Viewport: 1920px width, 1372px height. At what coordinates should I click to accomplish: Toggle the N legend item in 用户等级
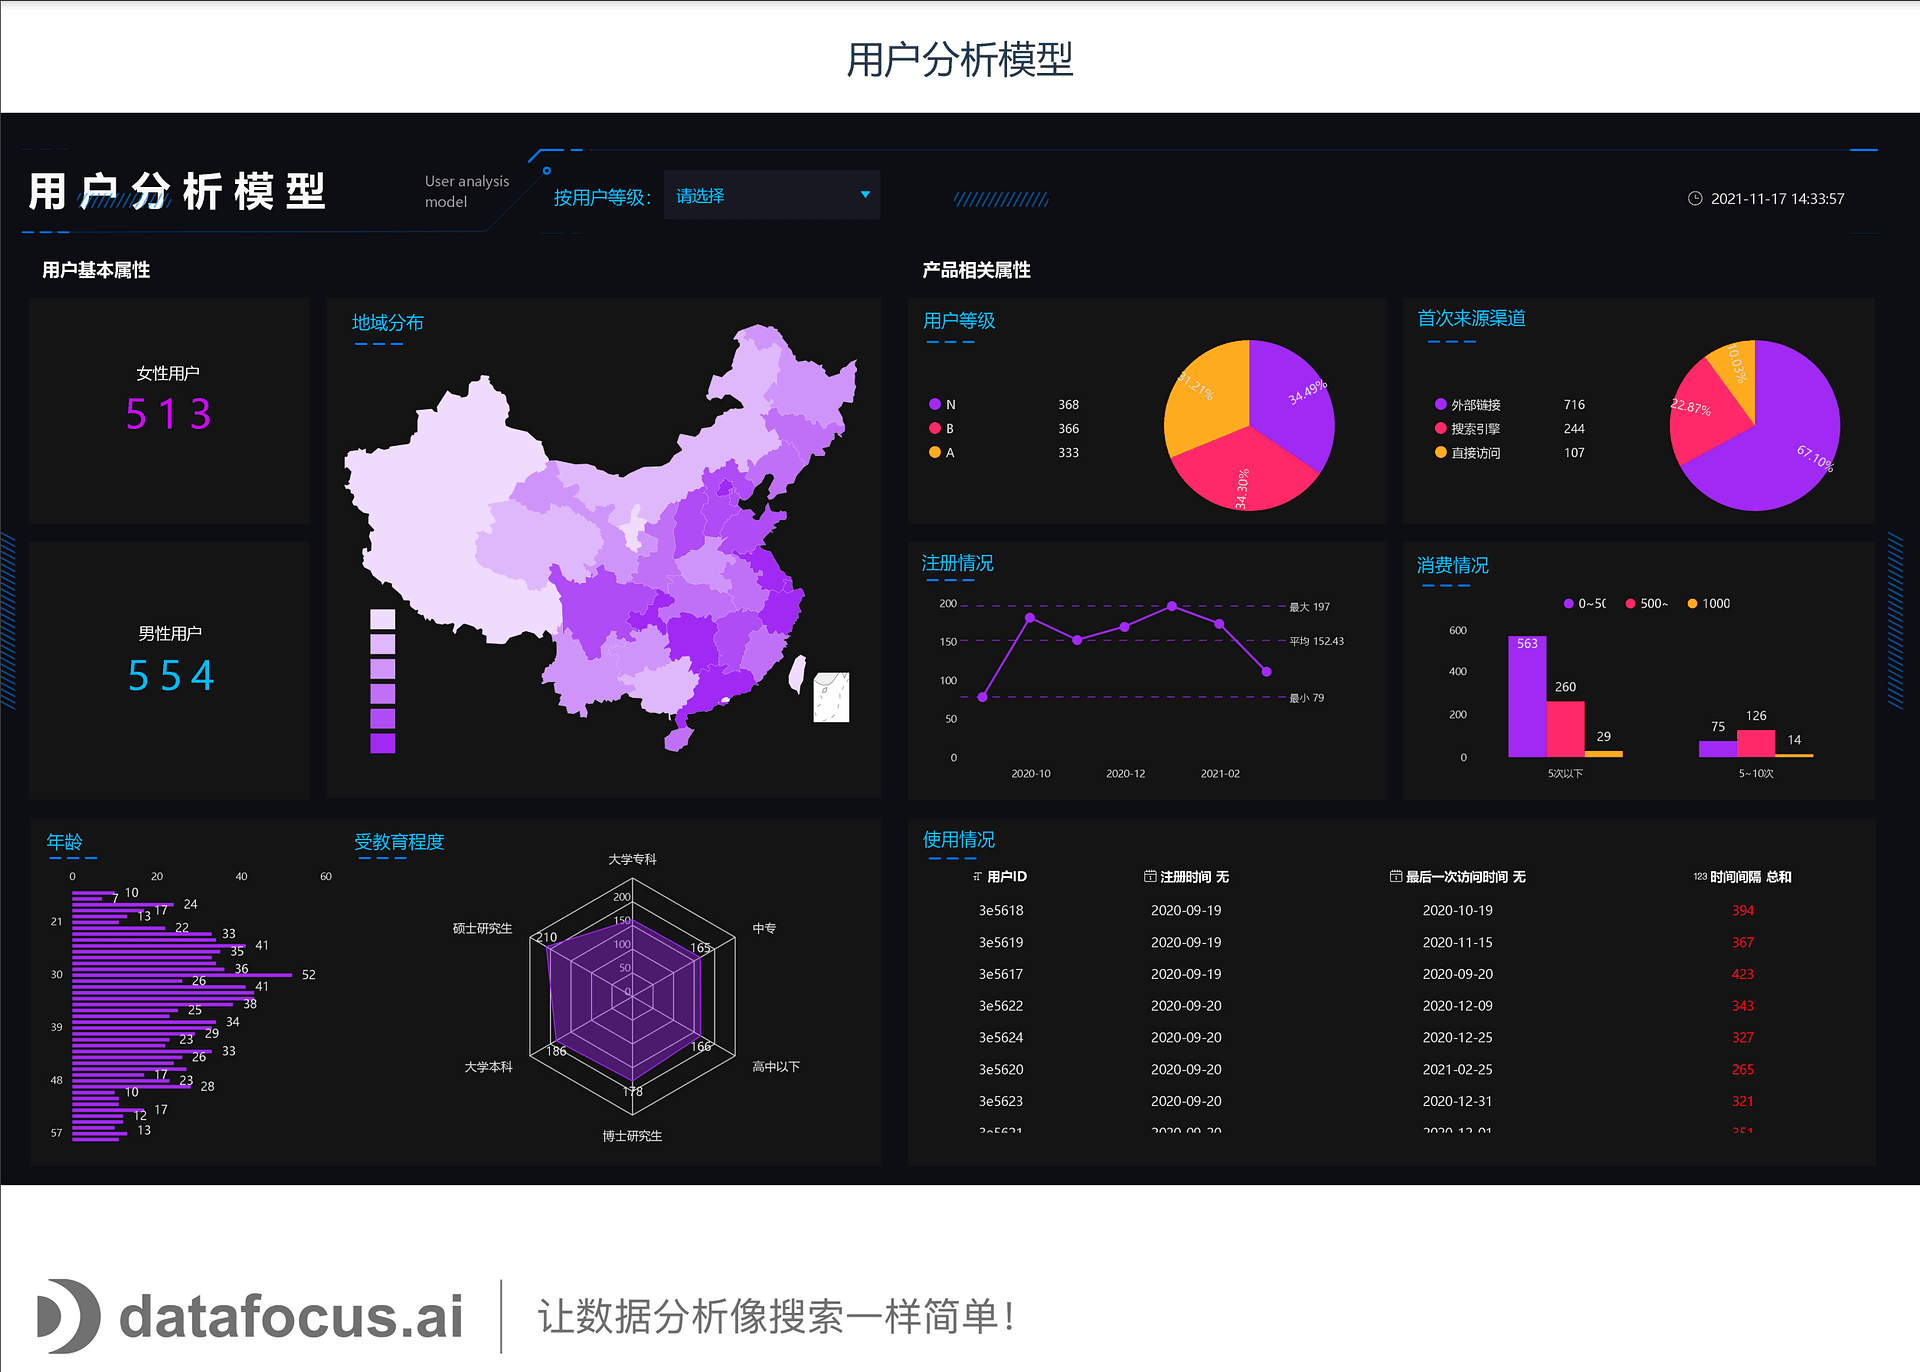pyautogui.click(x=942, y=405)
